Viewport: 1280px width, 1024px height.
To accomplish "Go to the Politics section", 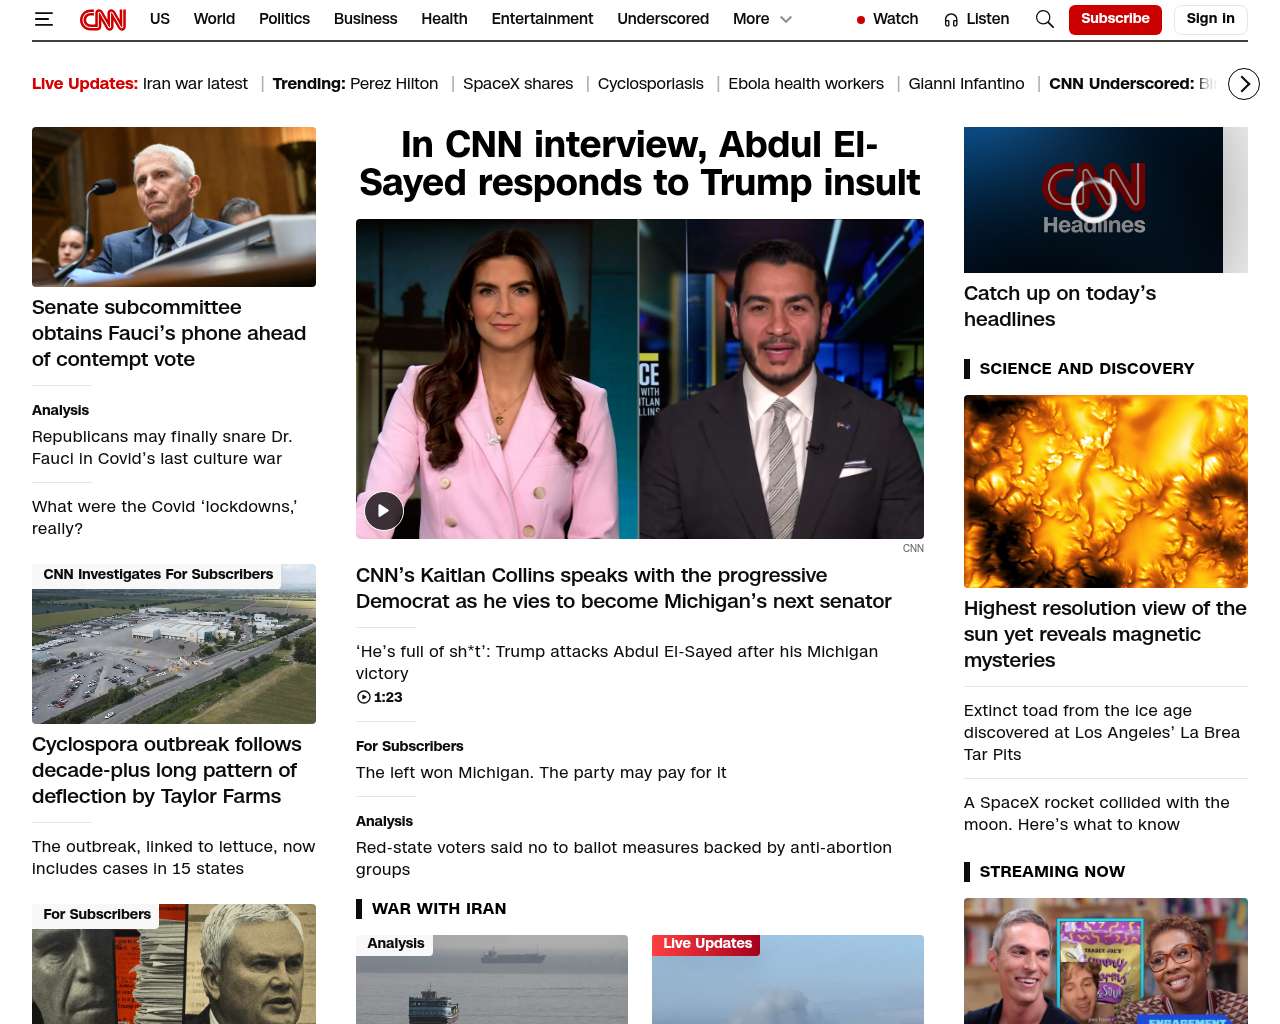I will coord(284,19).
